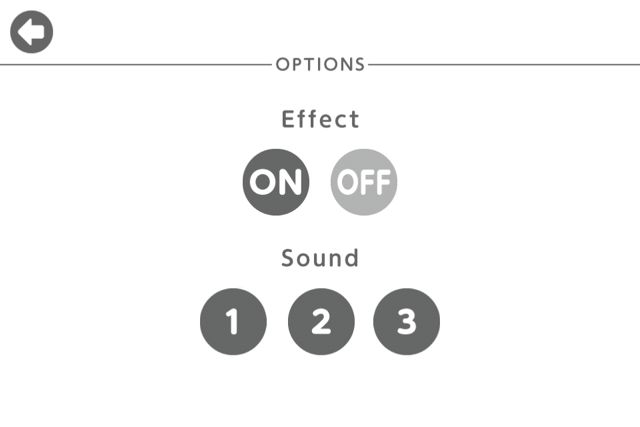Select Sound option 1

click(233, 322)
